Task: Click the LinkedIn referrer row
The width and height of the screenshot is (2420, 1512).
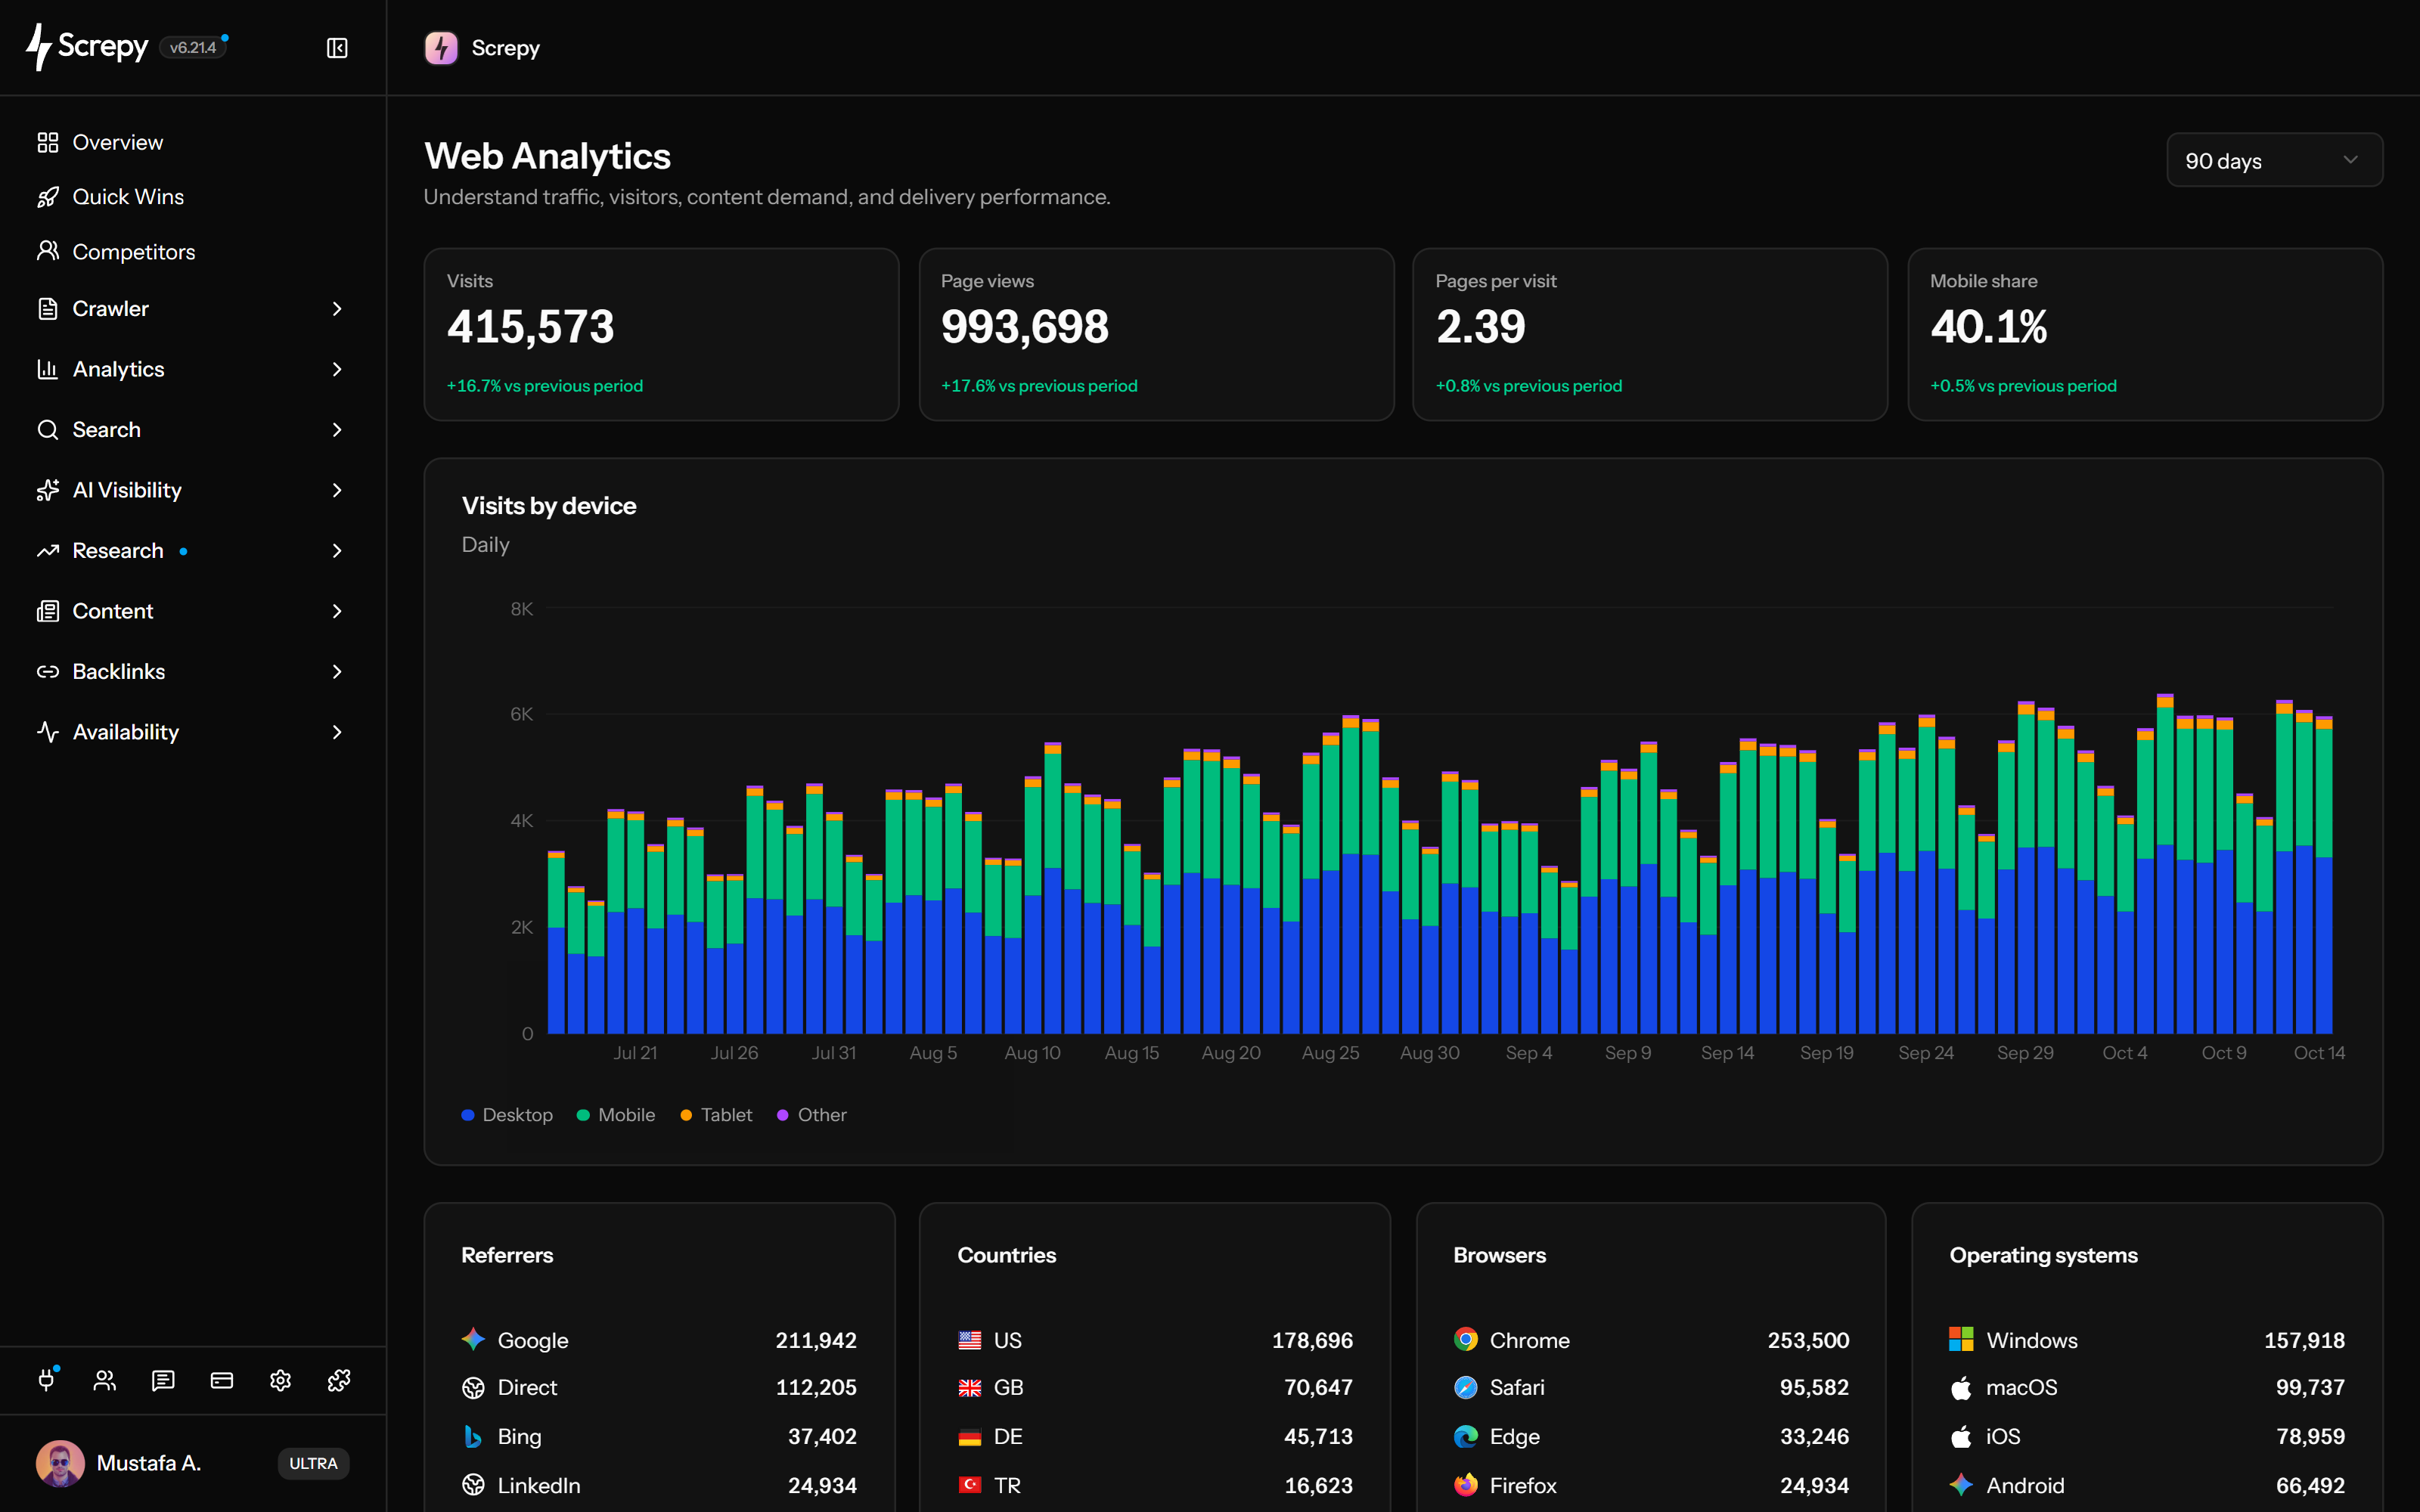Action: pyautogui.click(x=659, y=1485)
